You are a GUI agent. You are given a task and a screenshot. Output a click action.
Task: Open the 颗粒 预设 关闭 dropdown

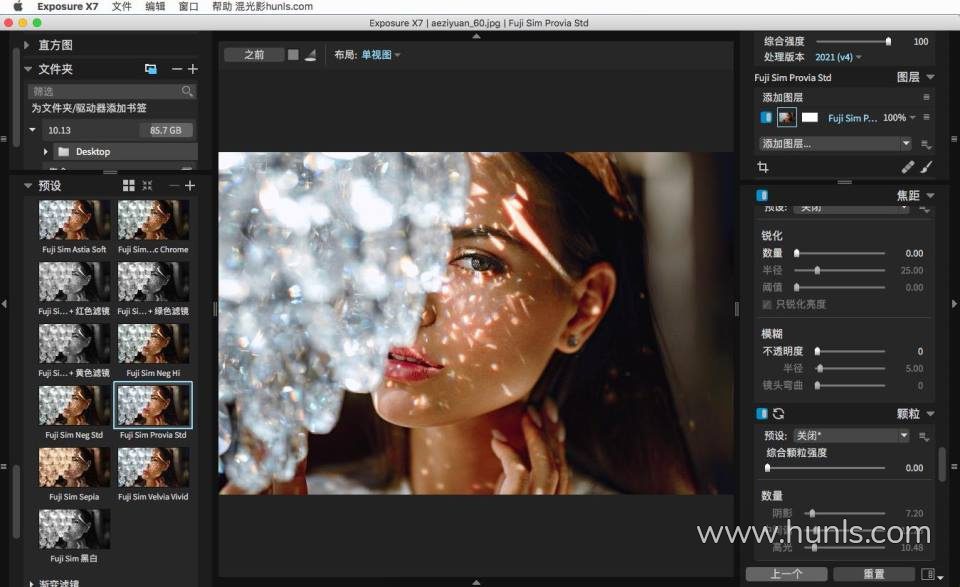[851, 436]
